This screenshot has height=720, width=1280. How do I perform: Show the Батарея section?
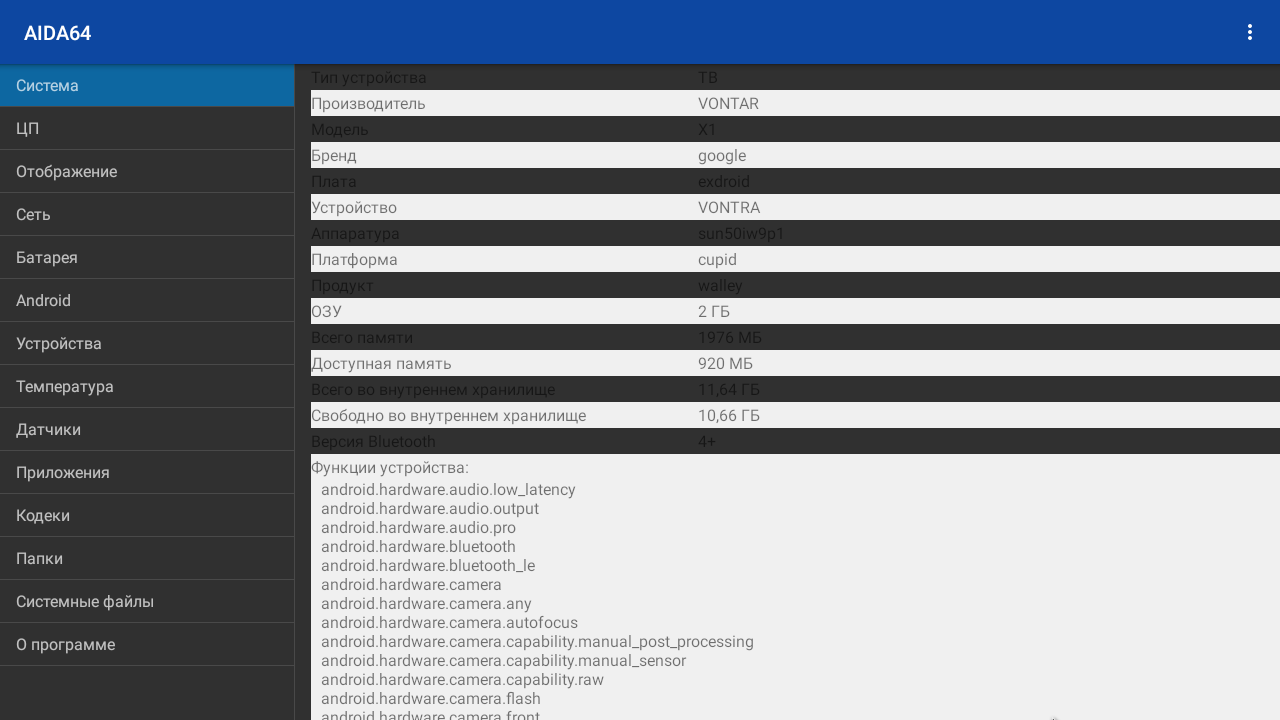coord(147,258)
